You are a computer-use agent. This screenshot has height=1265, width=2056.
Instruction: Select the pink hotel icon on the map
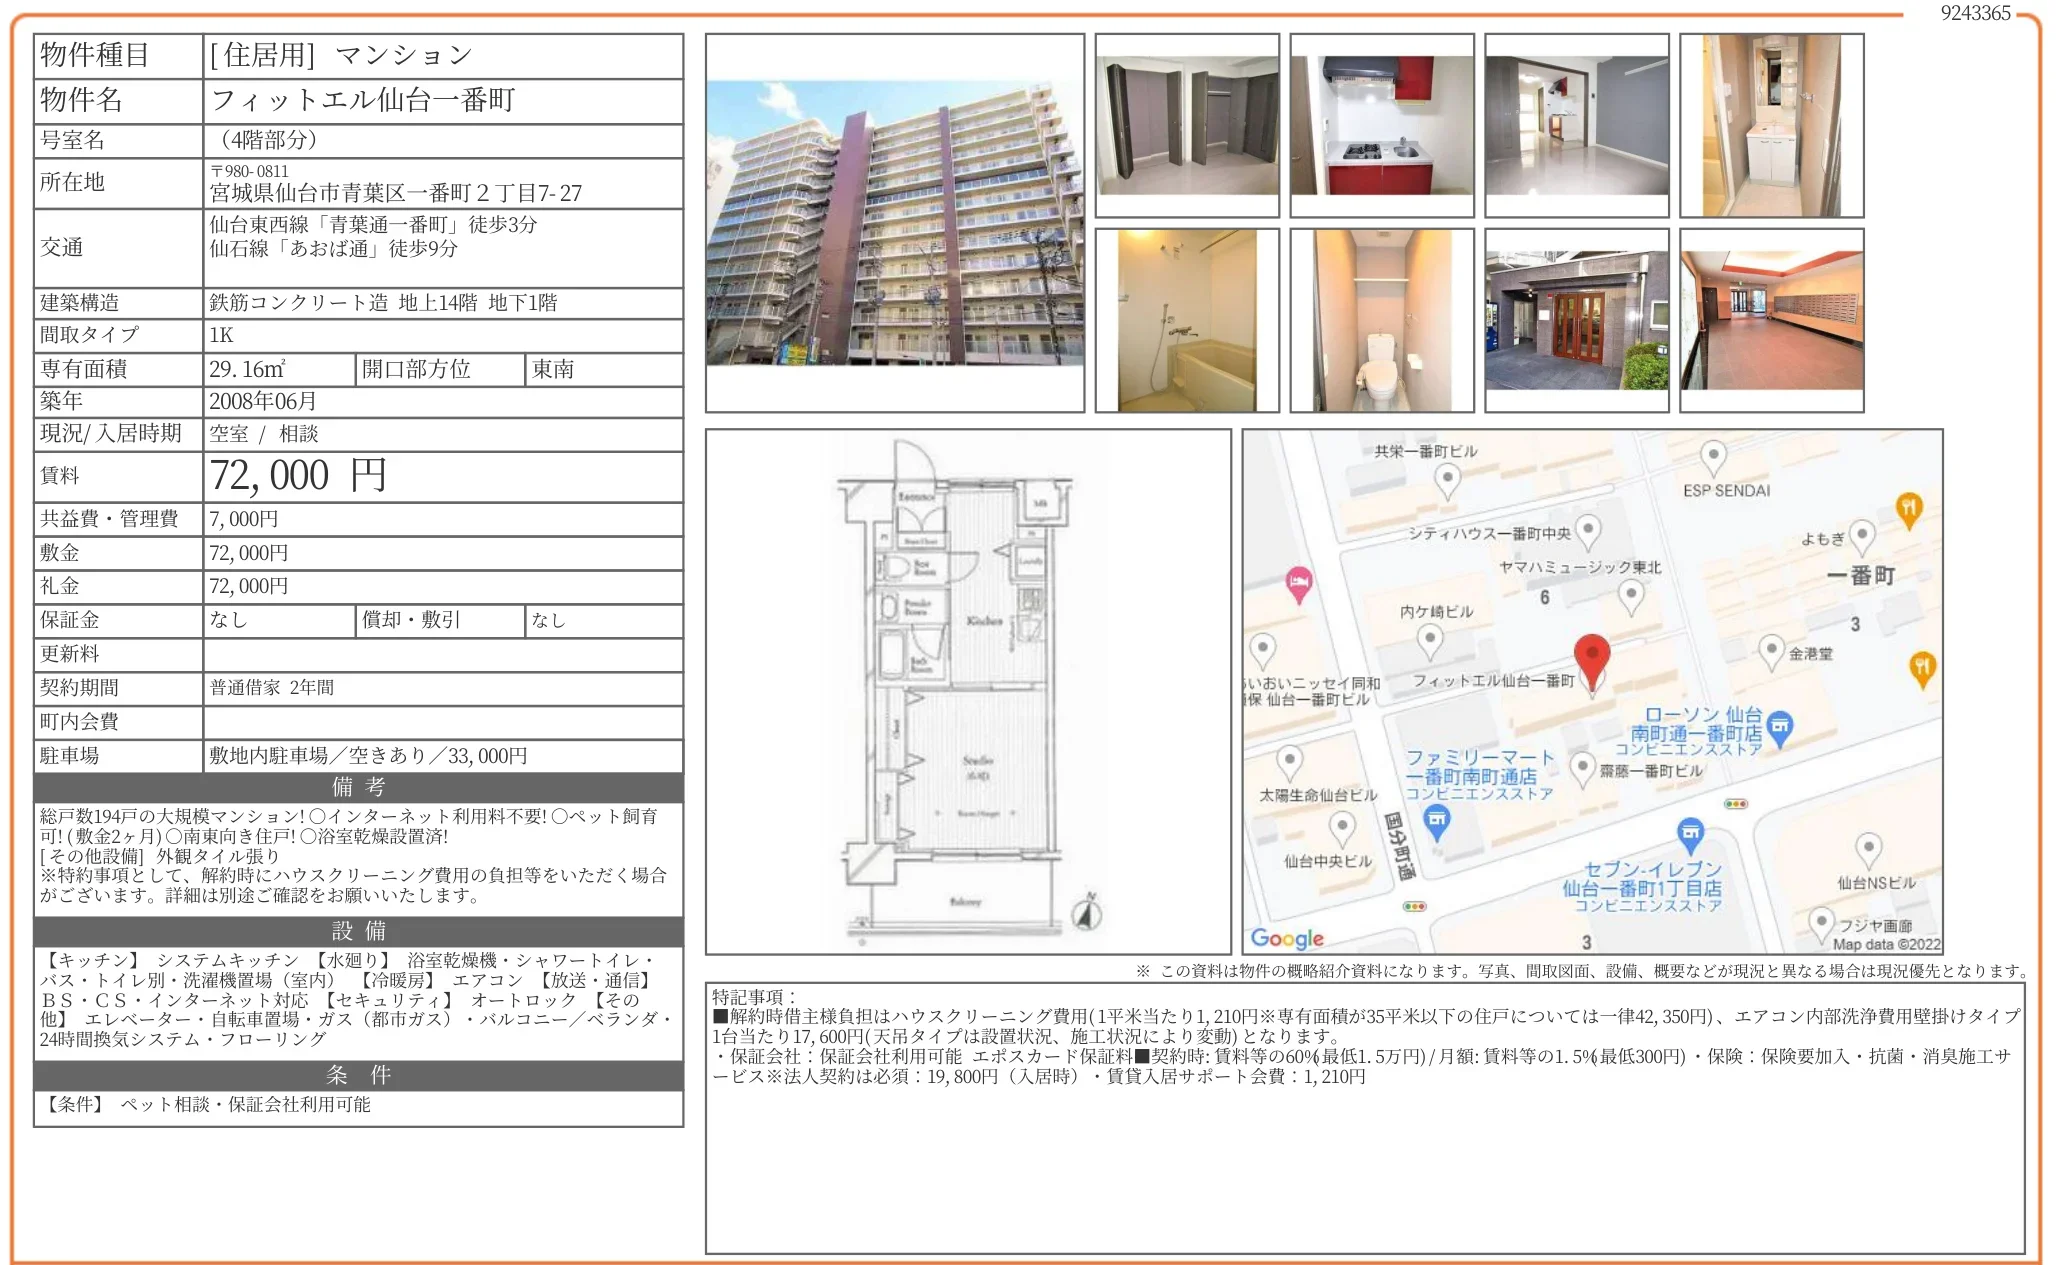[x=1297, y=581]
